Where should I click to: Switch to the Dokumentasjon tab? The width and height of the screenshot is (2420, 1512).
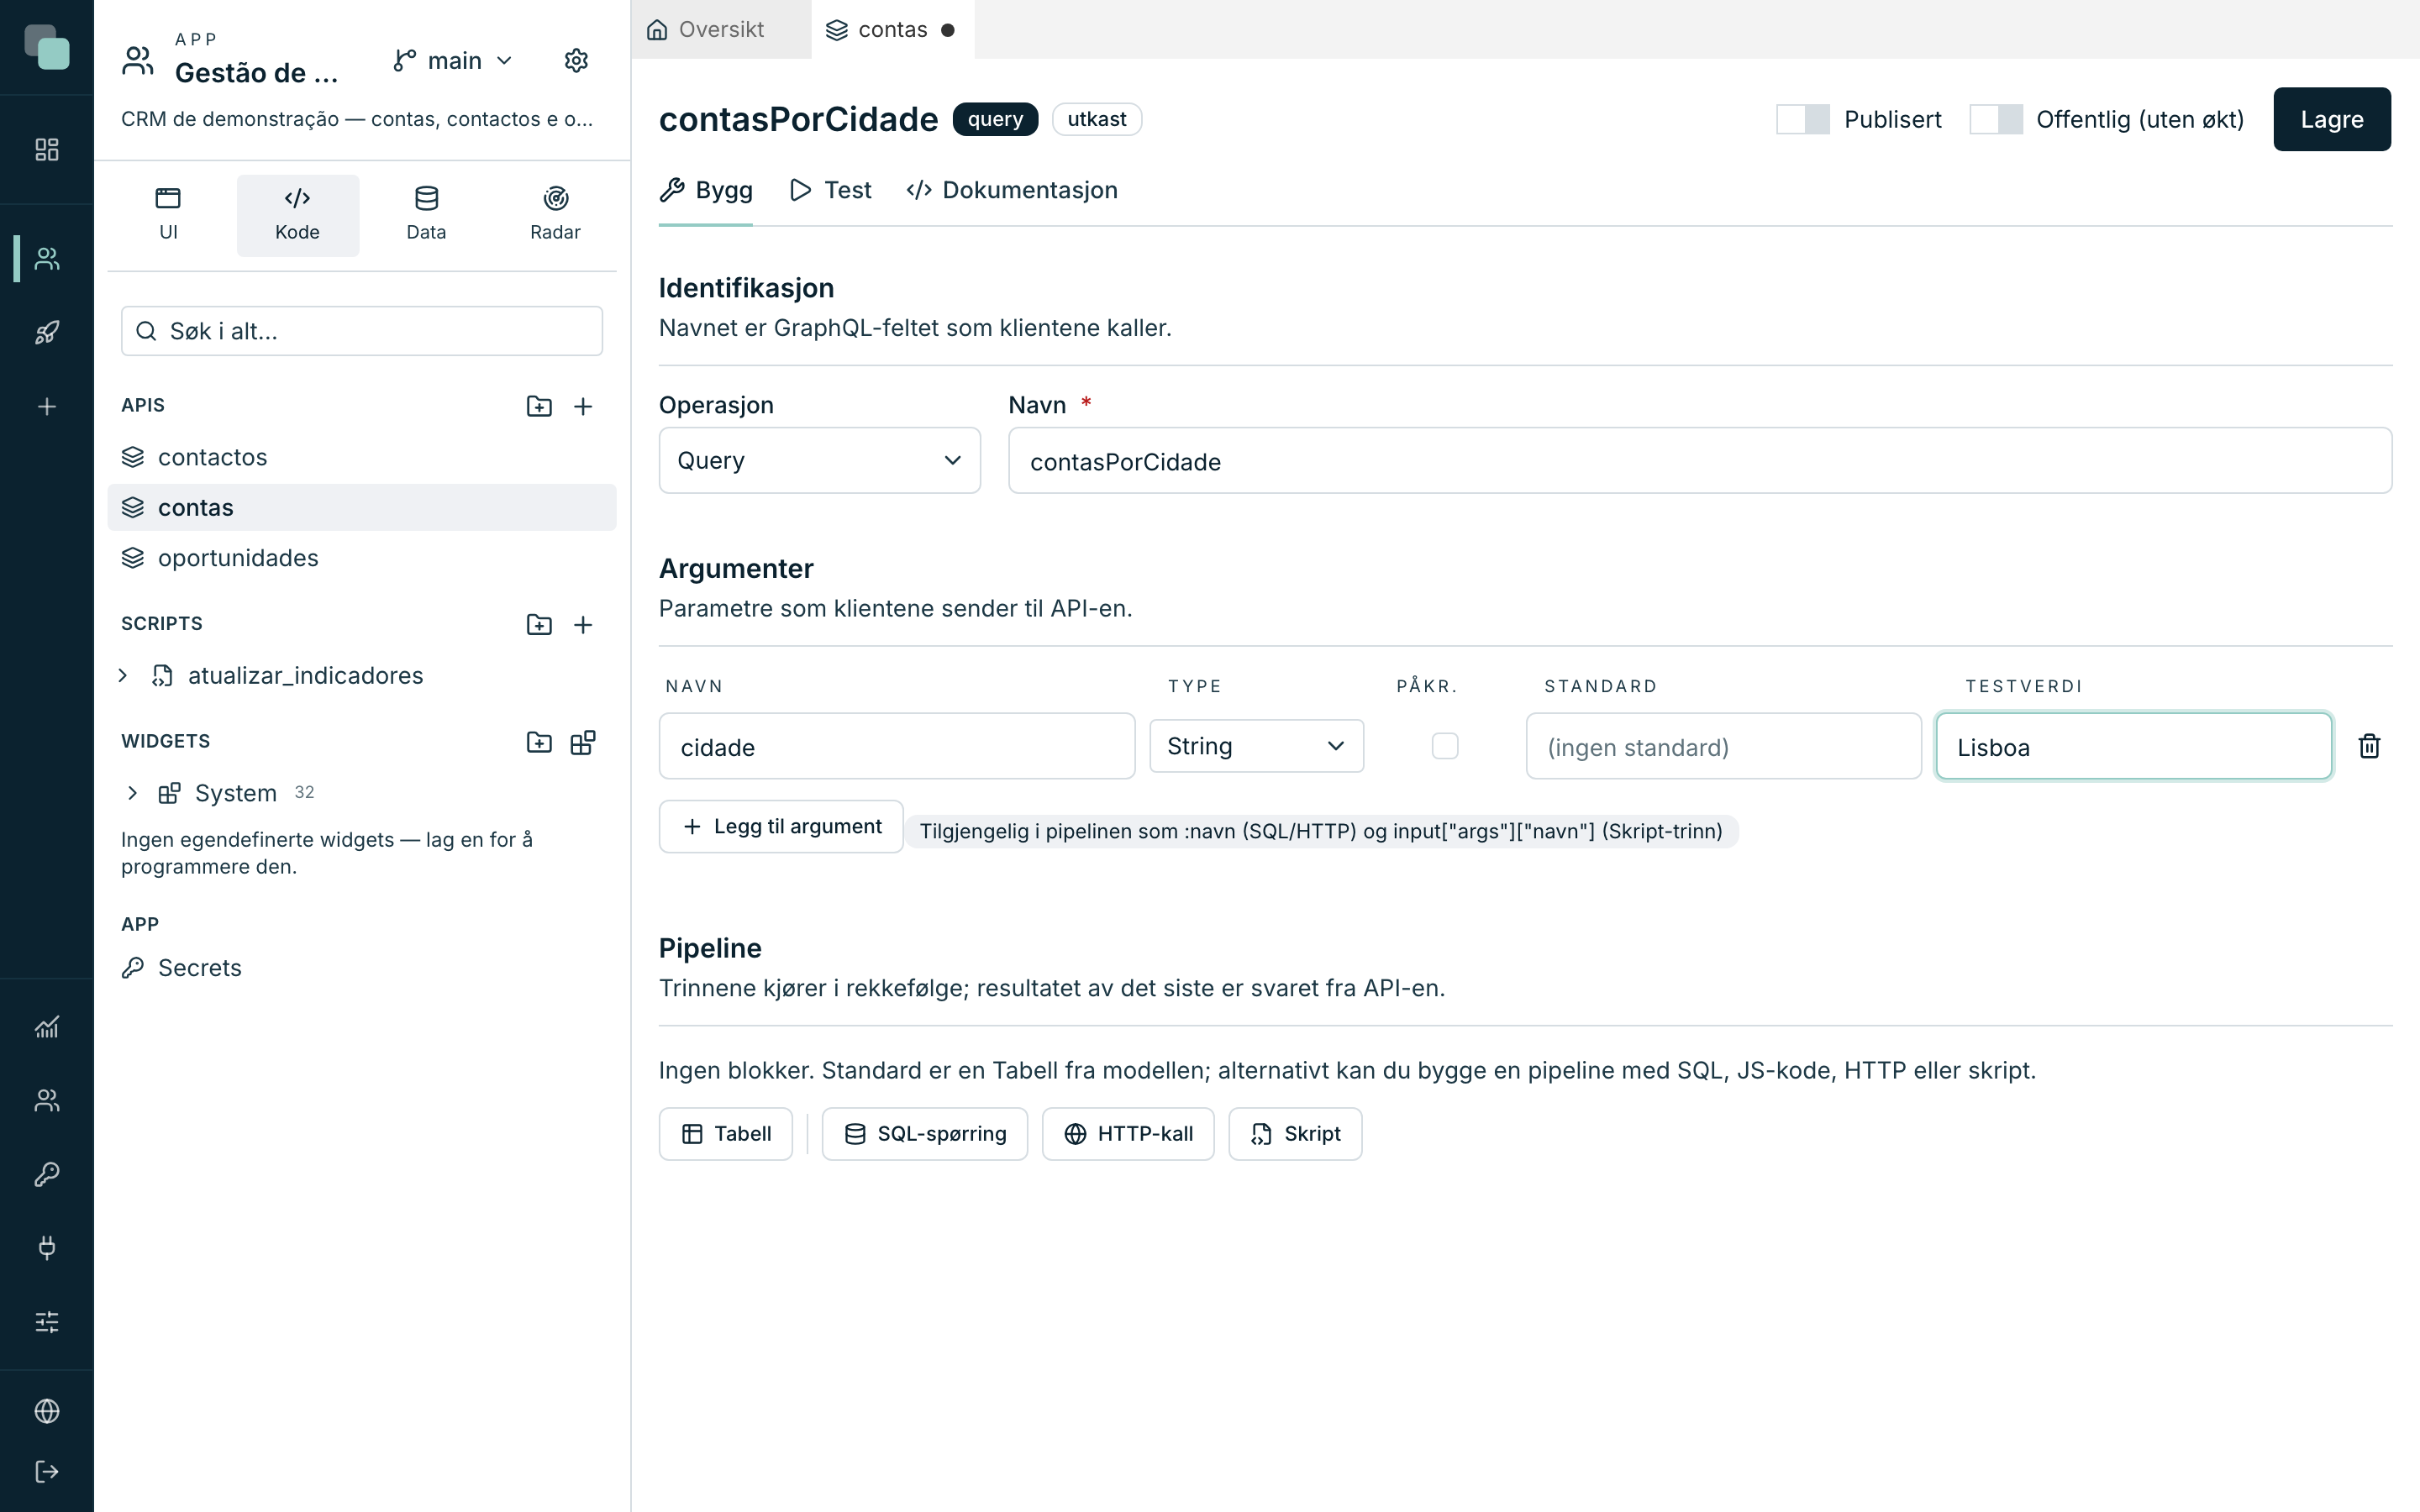point(1012,190)
